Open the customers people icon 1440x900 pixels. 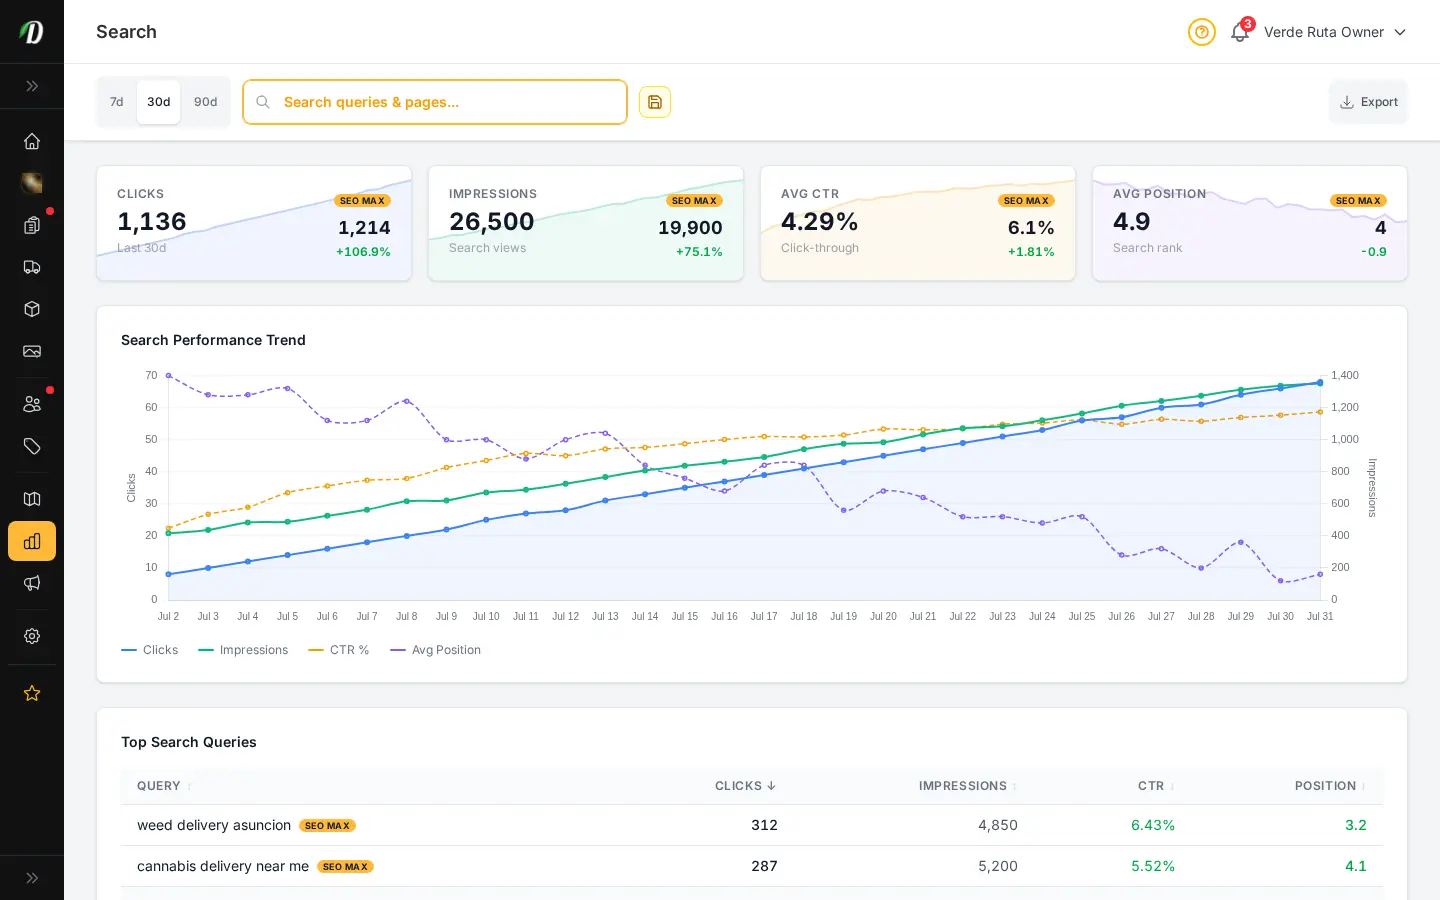point(32,404)
